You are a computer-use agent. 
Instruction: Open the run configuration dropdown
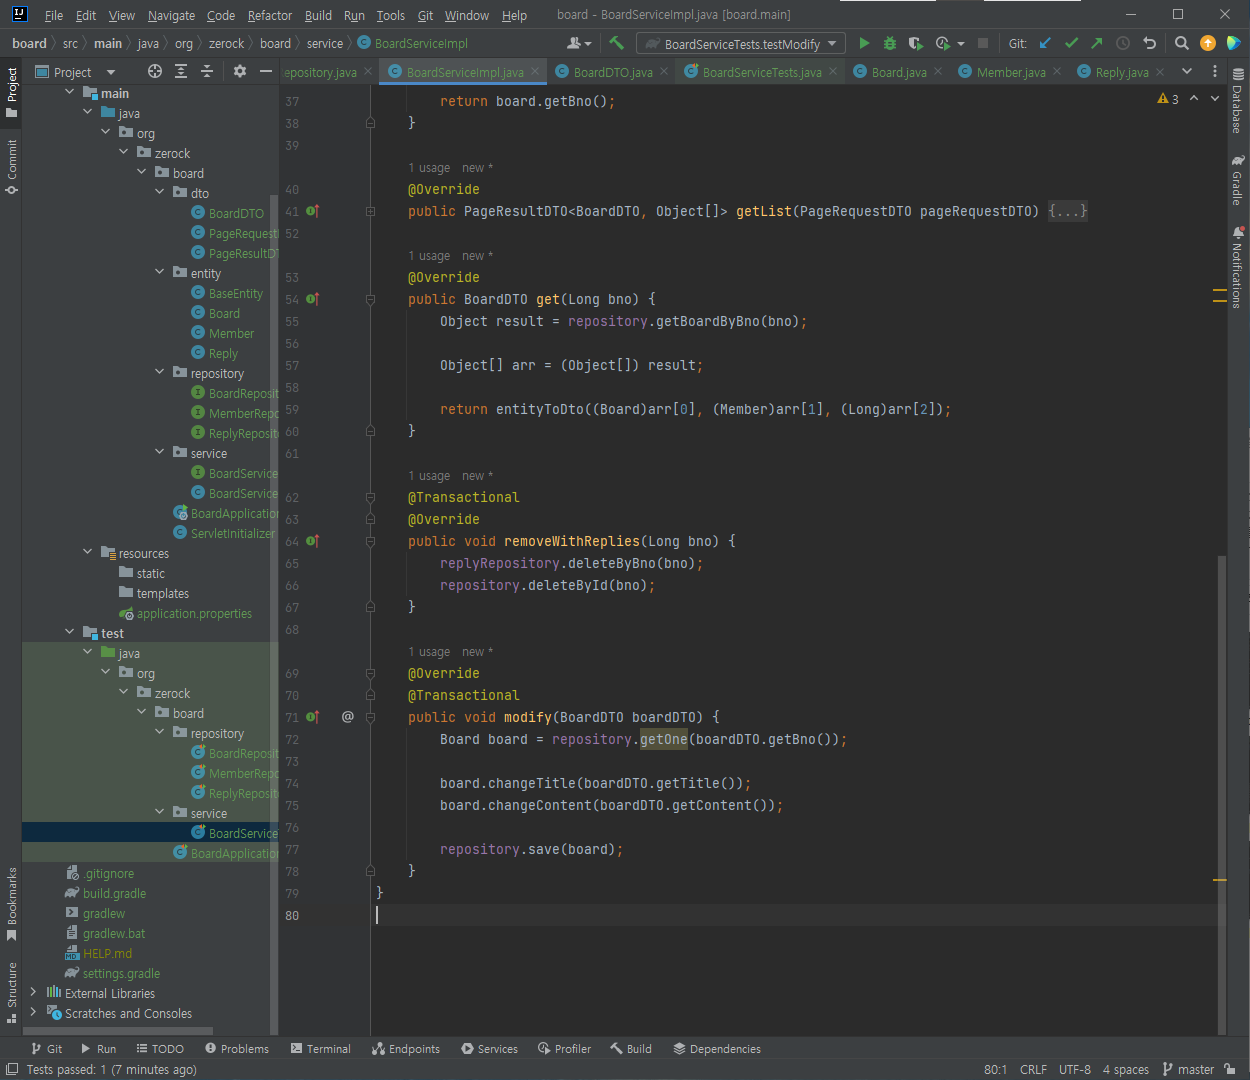point(740,43)
